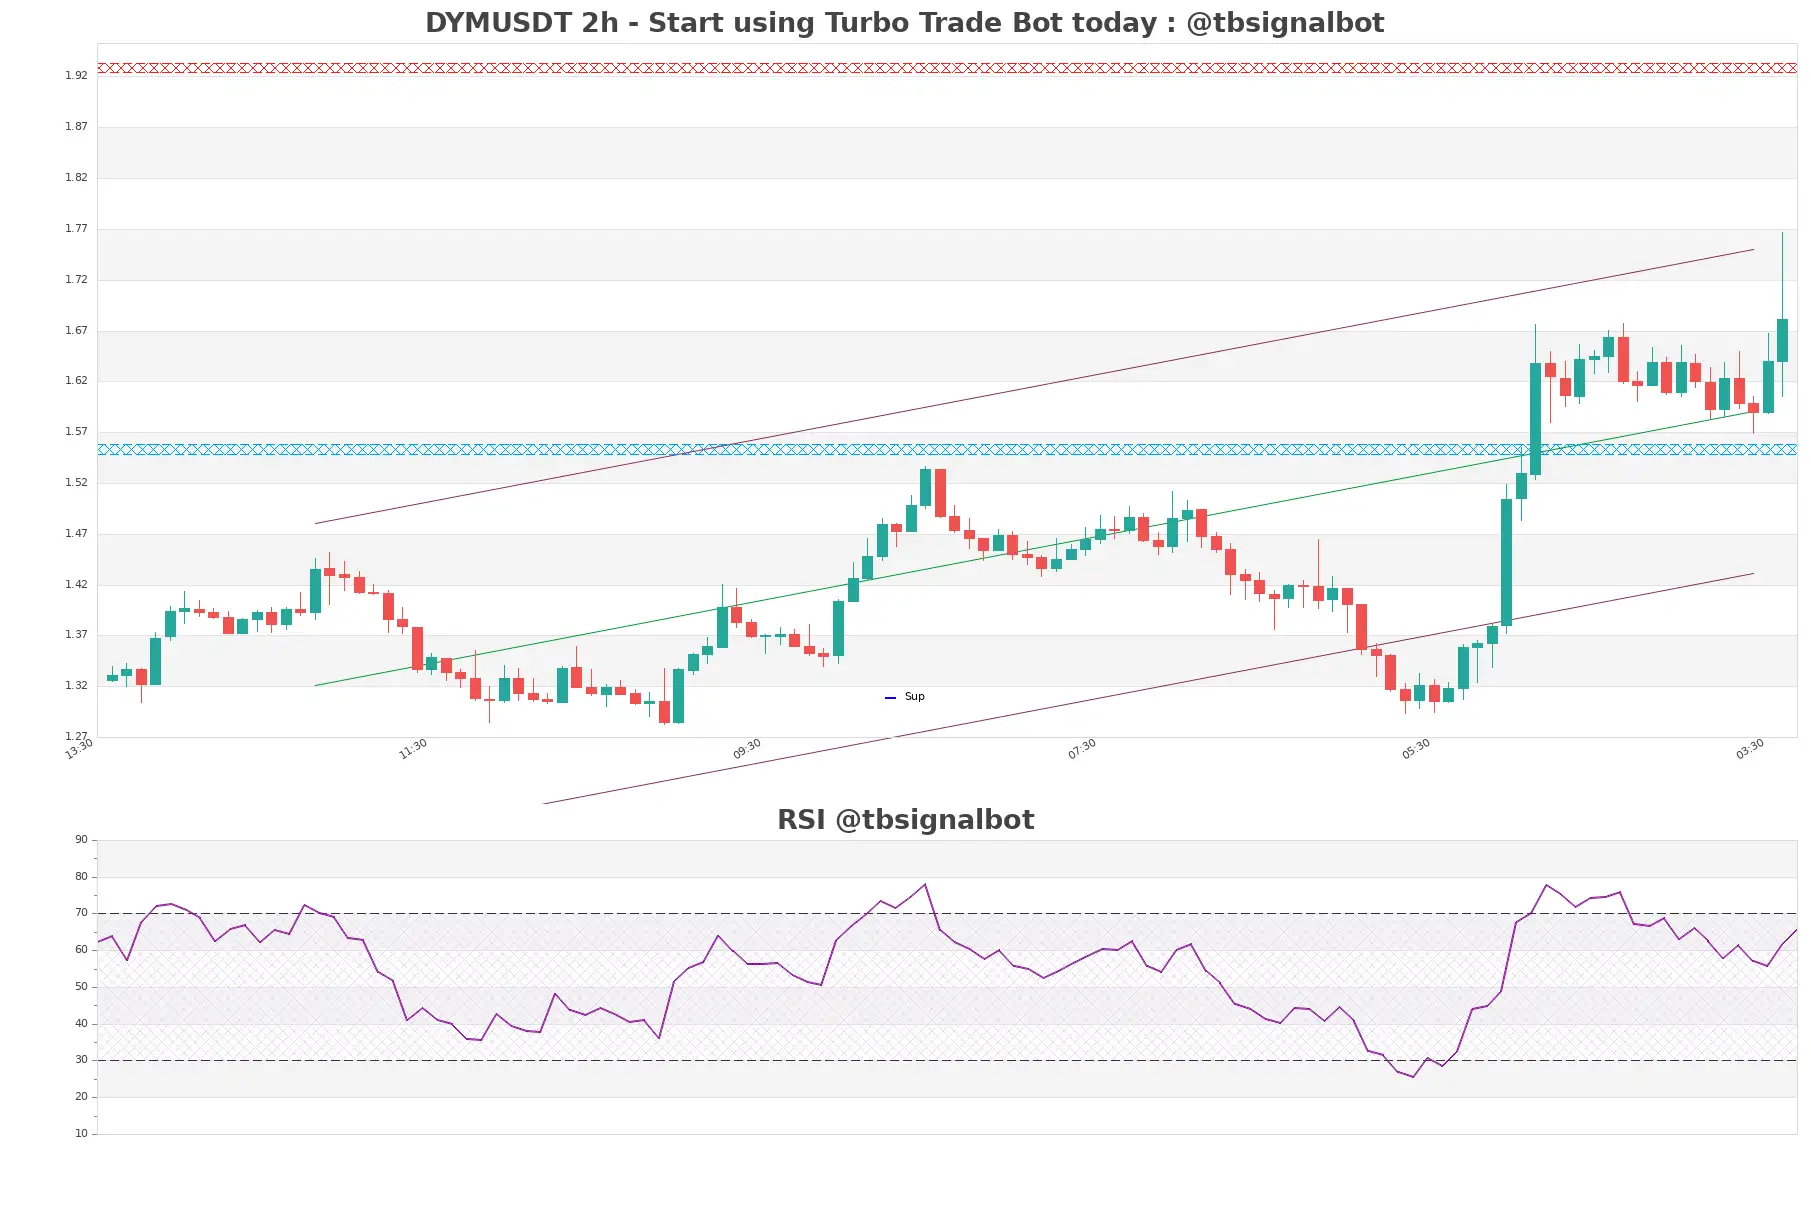This screenshot has height=1208, width=1811.
Task: Click the tall green breakout candle reaching 1.50
Action: 1506,562
